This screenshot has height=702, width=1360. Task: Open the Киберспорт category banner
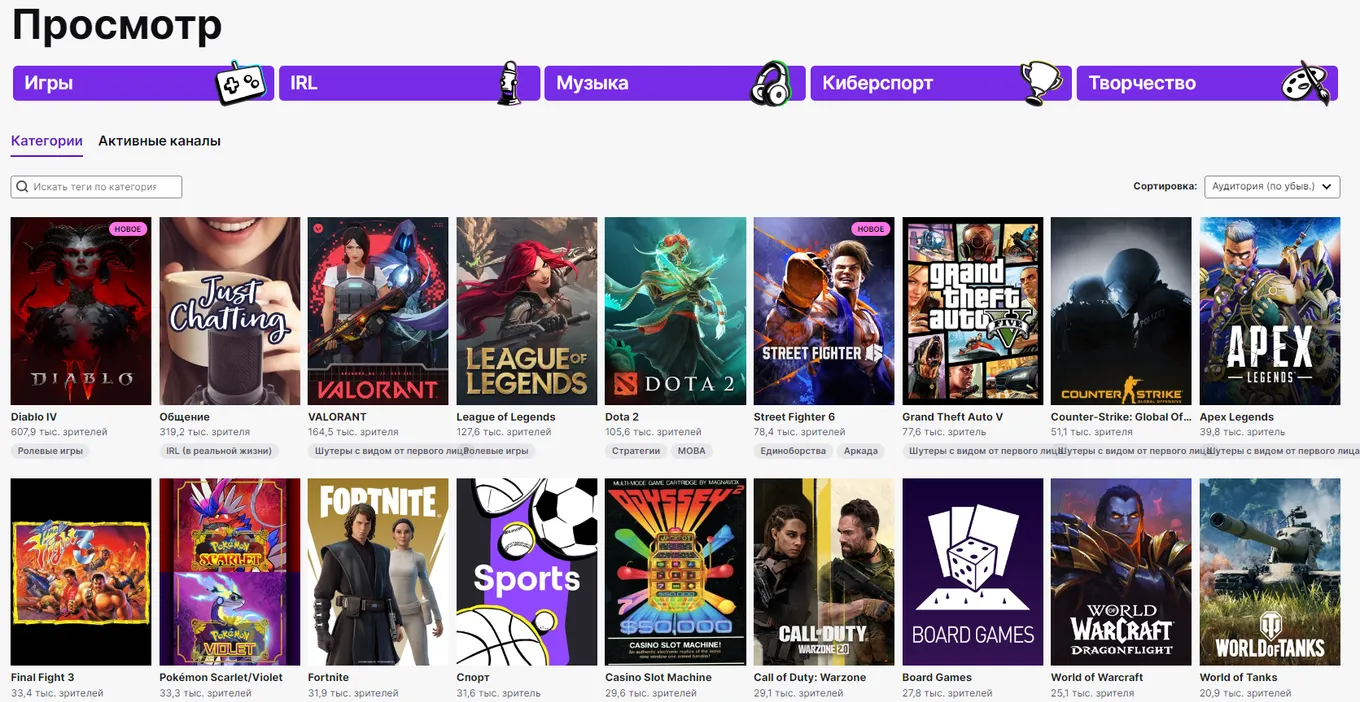(x=941, y=83)
